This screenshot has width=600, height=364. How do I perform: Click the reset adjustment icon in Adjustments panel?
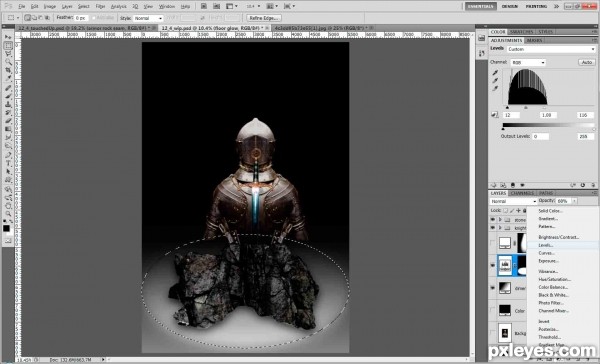583,185
